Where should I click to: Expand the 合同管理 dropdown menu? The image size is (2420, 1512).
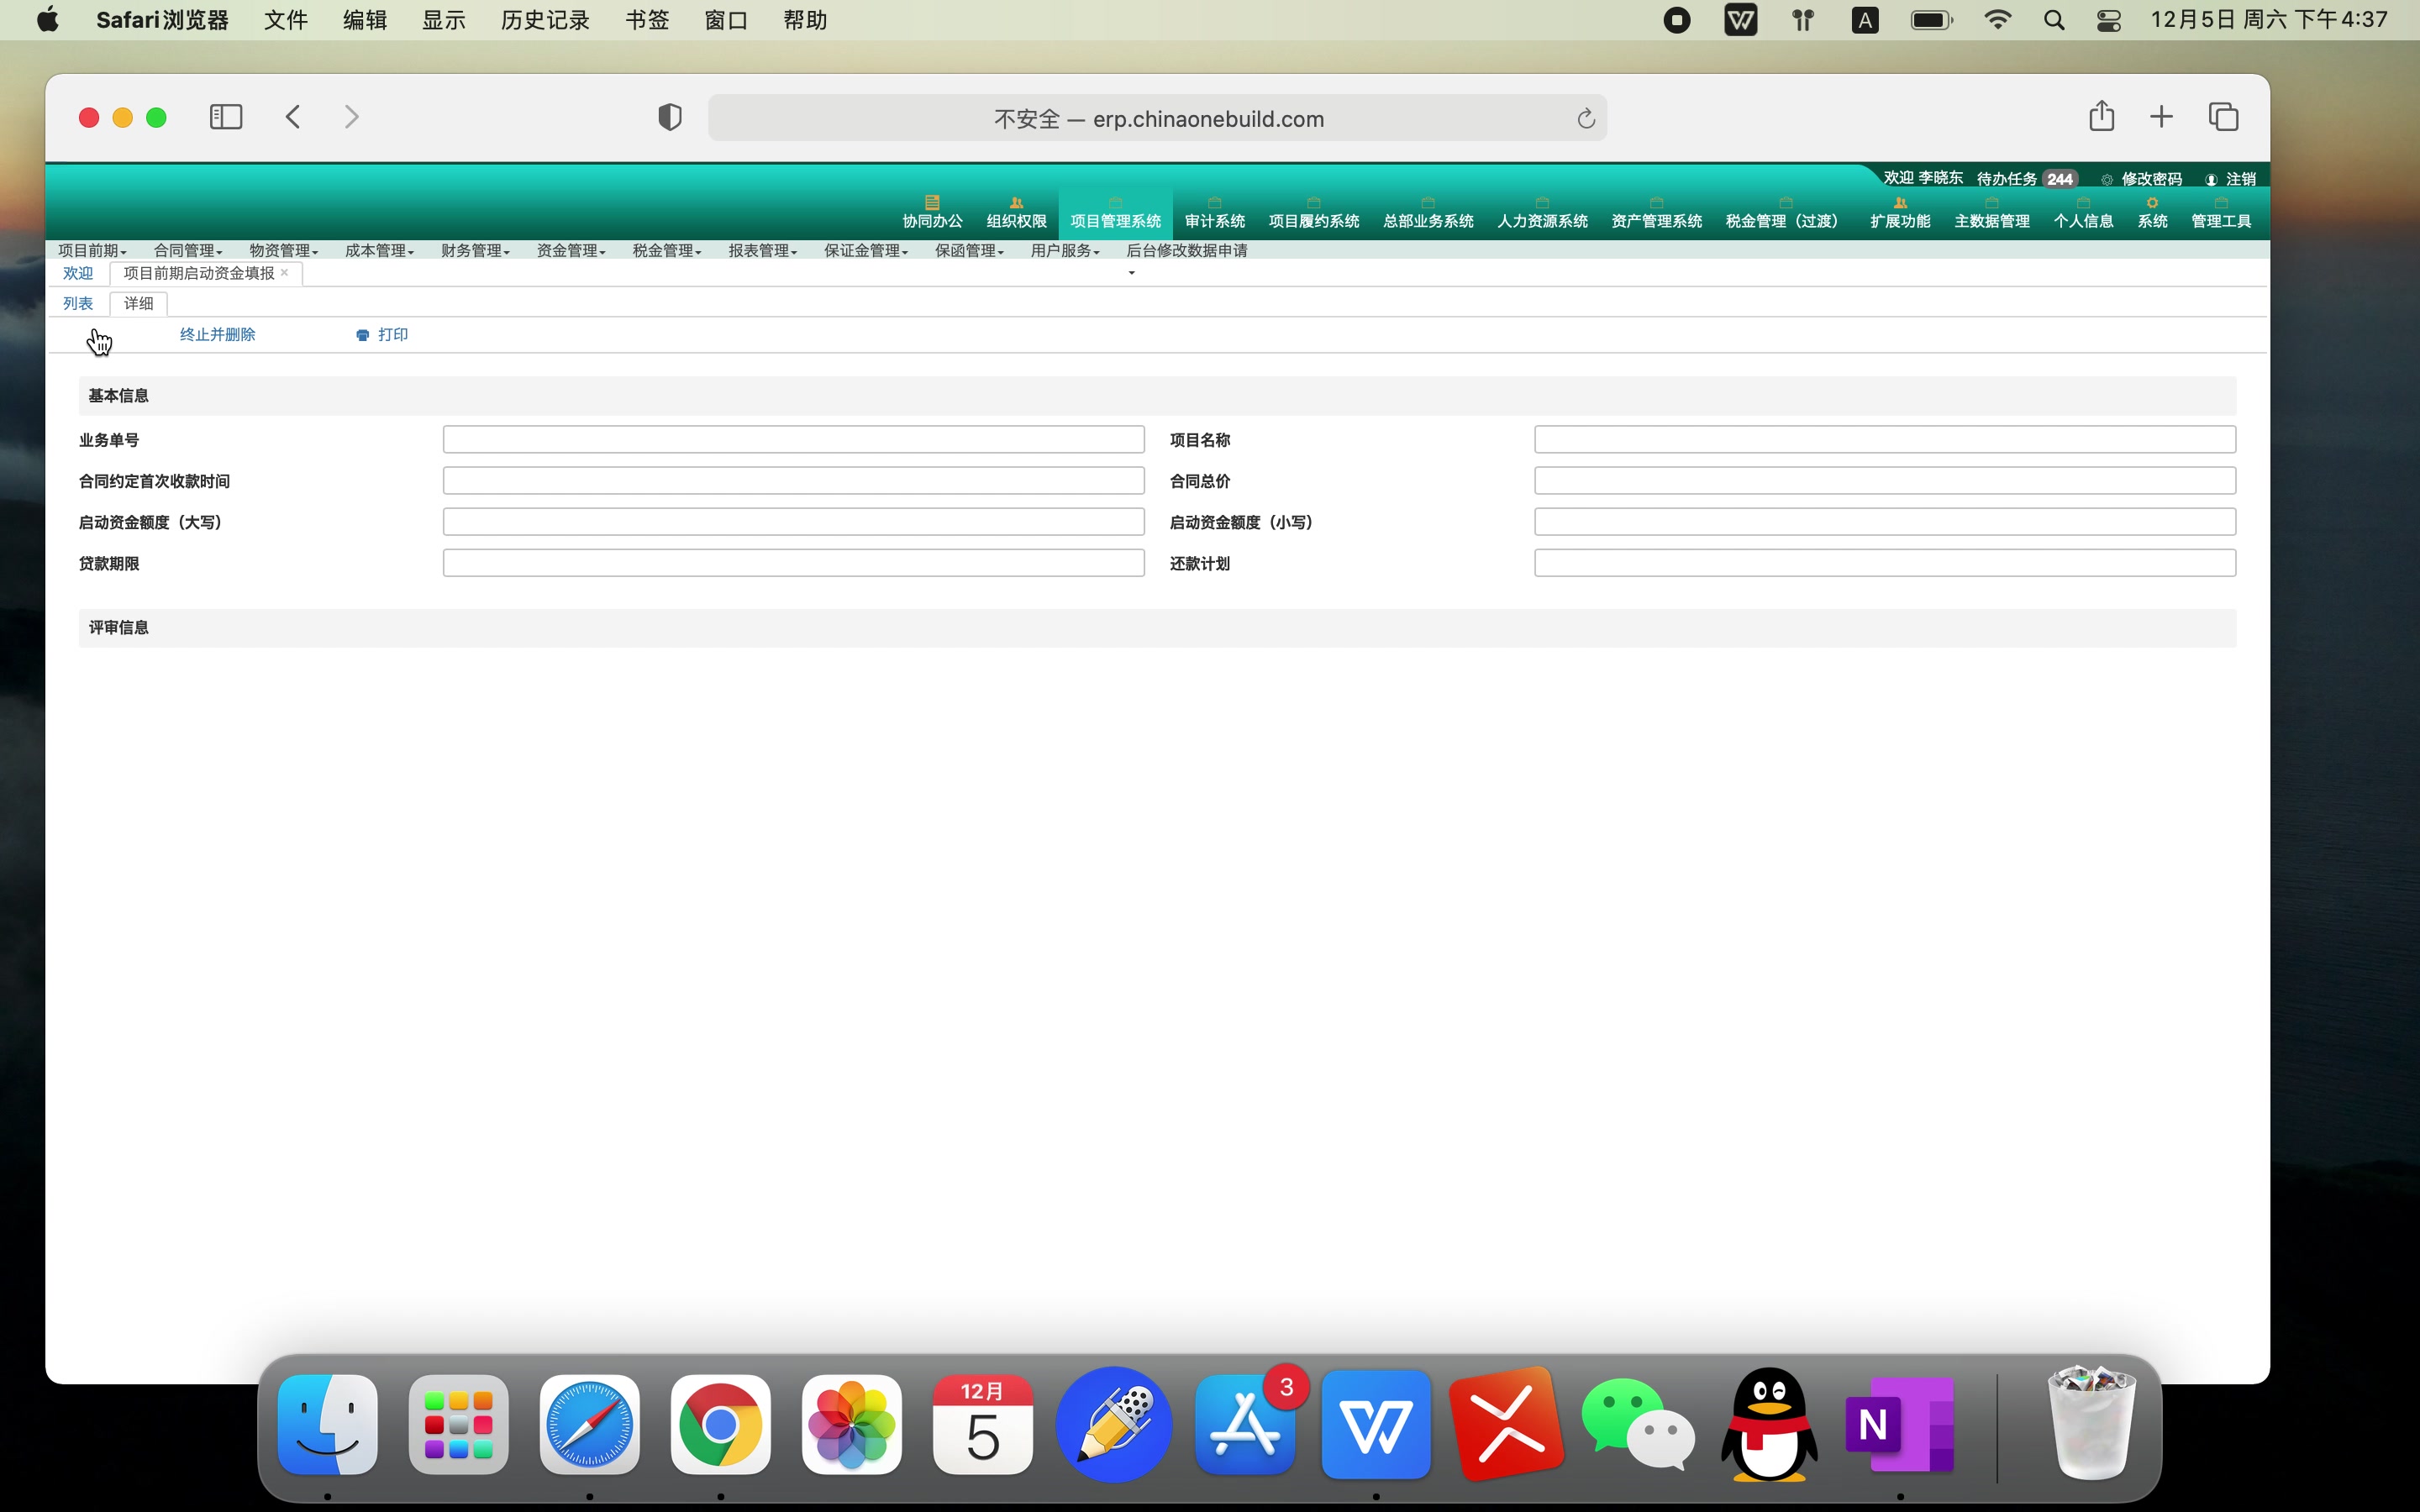tap(188, 250)
